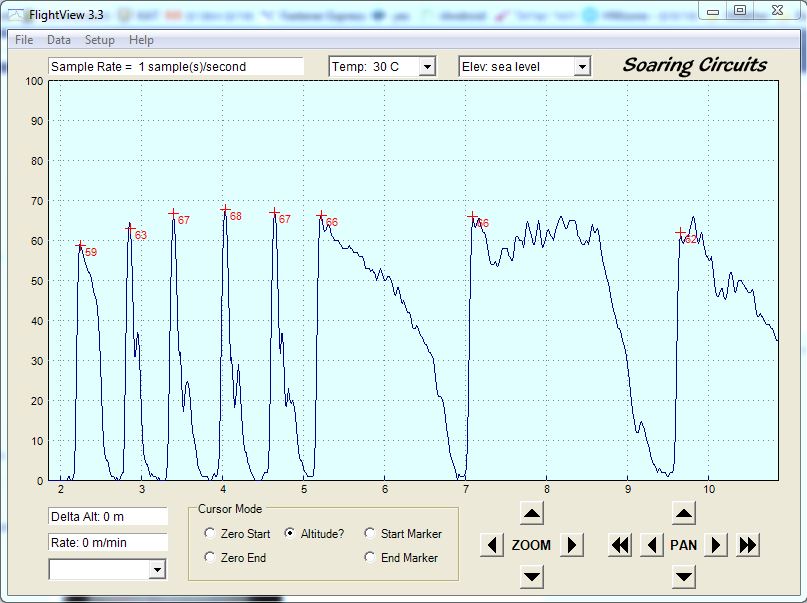Viewport: 807px width, 603px height.
Task: Click the Rate m/min field
Action: coord(108,542)
